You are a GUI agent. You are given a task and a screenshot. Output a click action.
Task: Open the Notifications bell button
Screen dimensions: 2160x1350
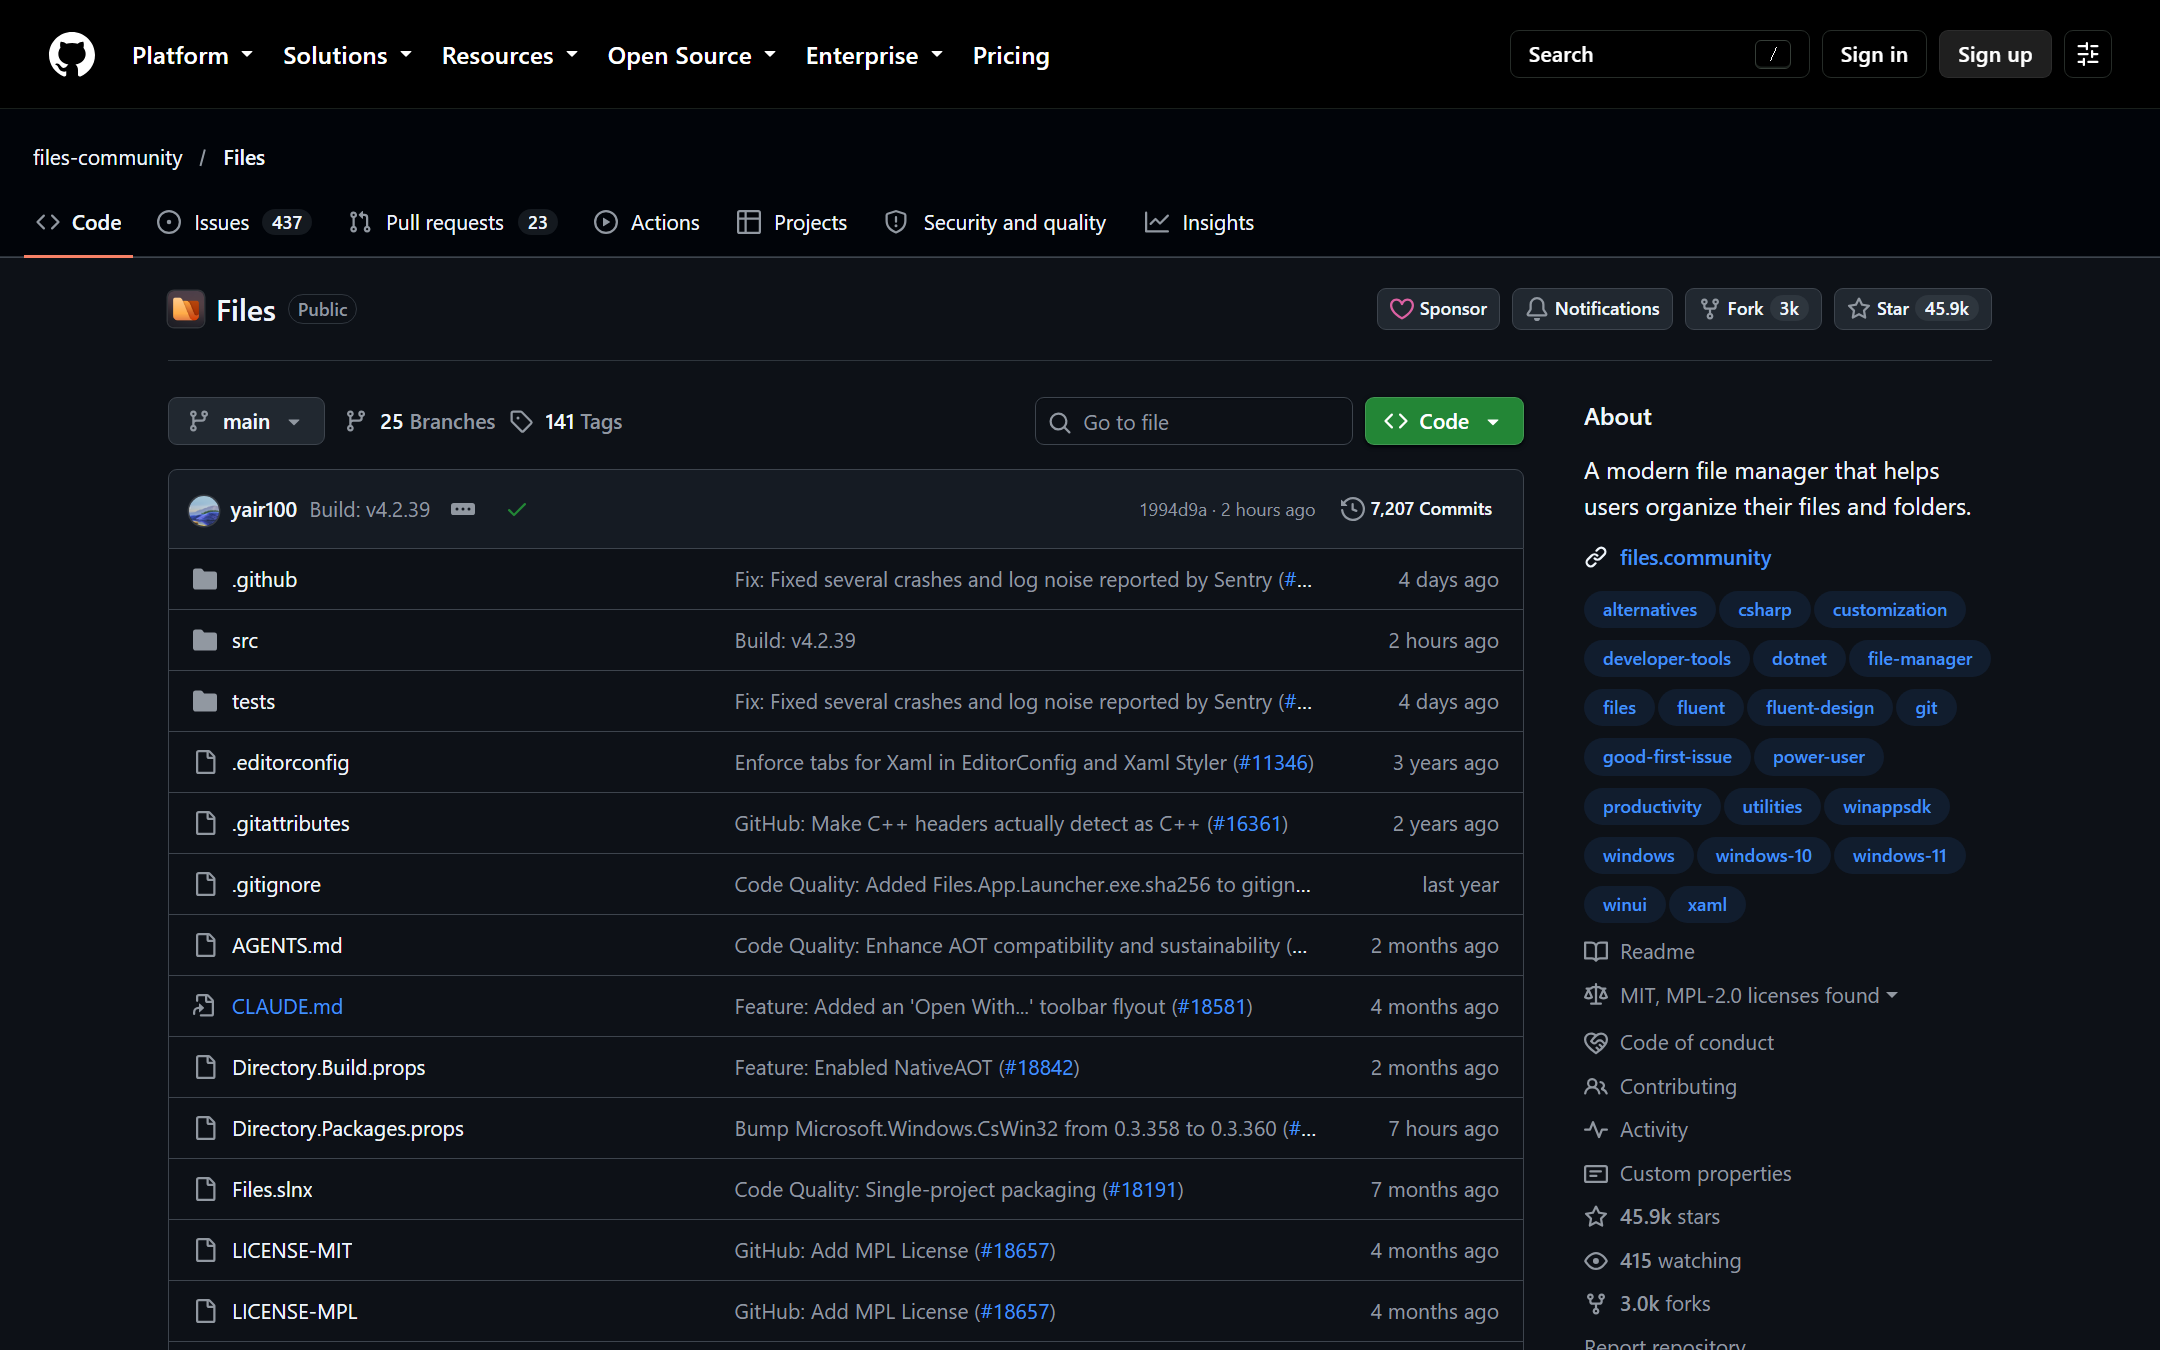pyautogui.click(x=1592, y=309)
